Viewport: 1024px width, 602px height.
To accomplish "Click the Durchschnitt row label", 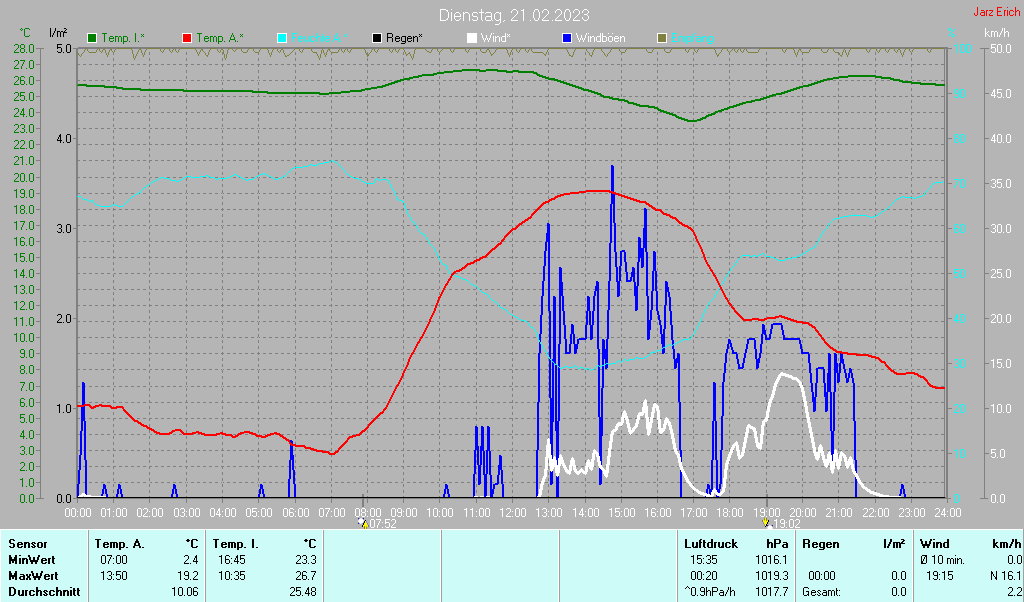I will (41, 592).
